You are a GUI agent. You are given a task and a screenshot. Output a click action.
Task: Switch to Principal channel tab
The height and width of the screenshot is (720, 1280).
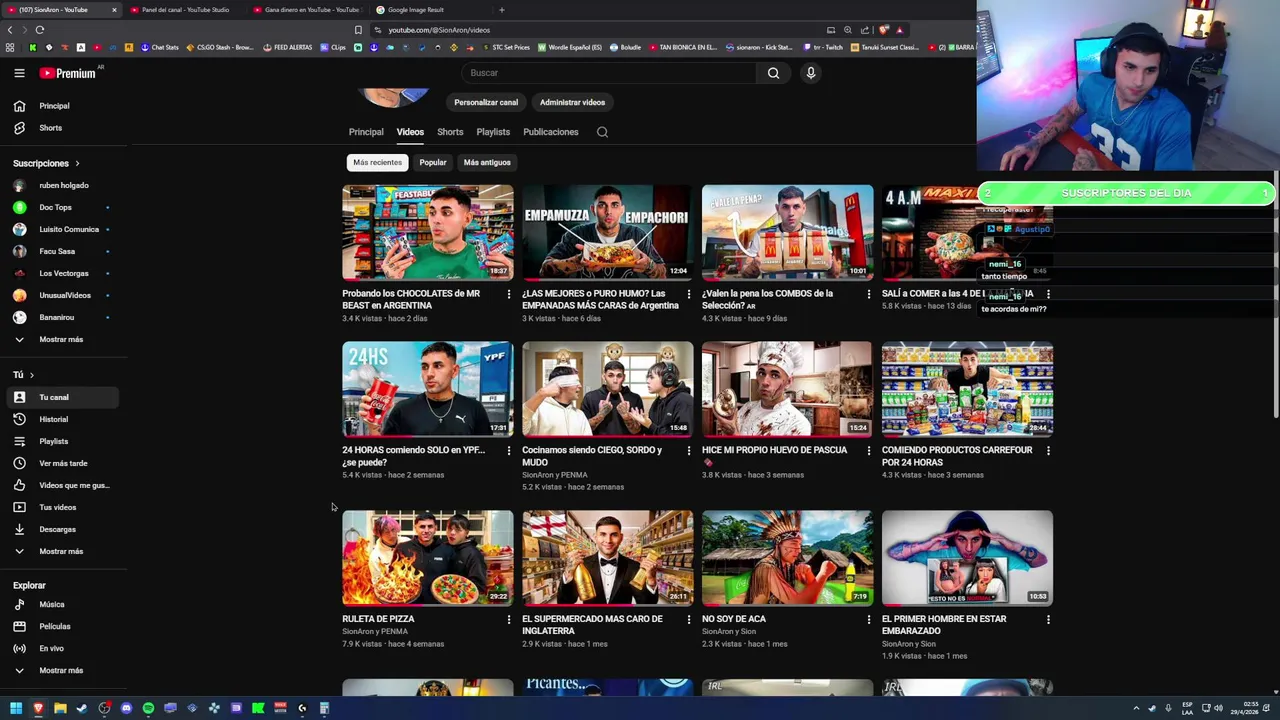[x=366, y=132]
